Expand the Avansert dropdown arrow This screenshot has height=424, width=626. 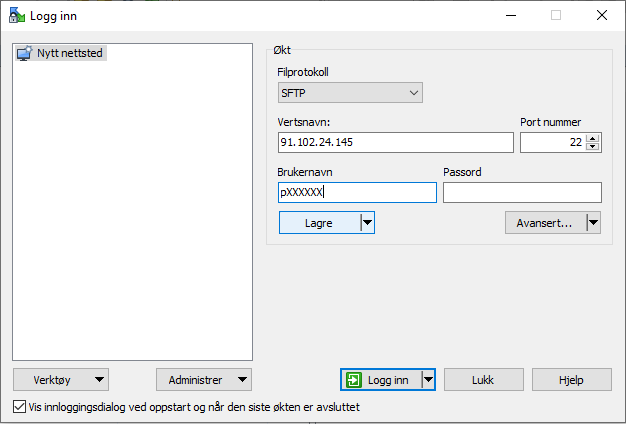594,223
